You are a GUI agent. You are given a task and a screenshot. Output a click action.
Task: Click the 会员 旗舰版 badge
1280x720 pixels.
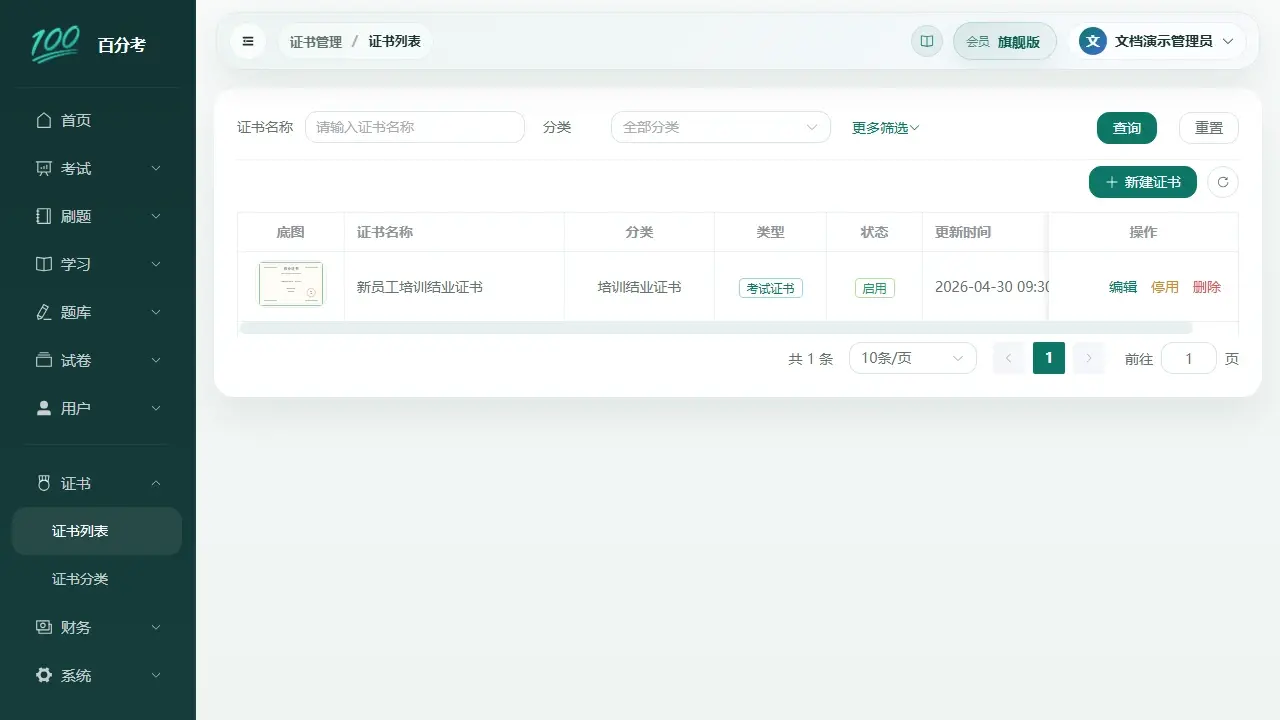[x=1004, y=41]
